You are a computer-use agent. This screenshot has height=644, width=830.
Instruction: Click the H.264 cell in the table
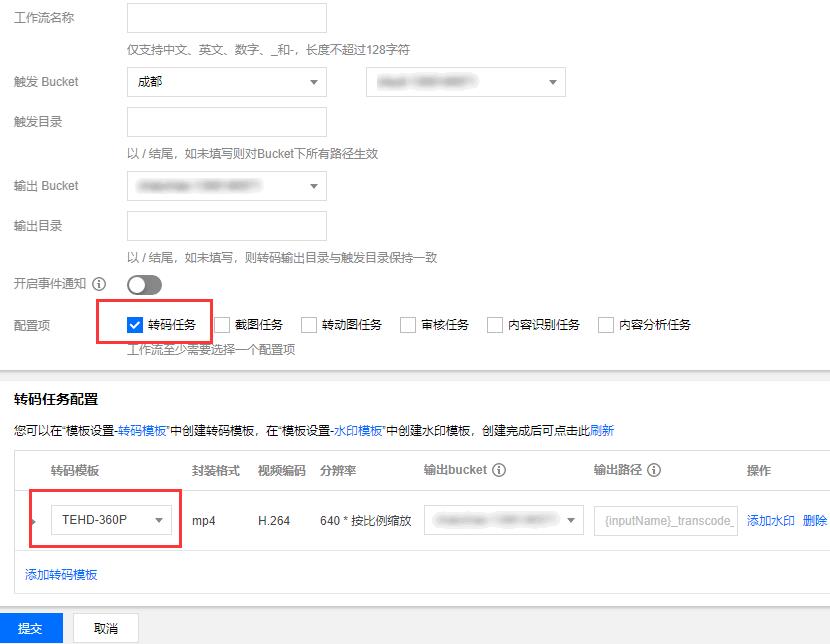coord(274,521)
